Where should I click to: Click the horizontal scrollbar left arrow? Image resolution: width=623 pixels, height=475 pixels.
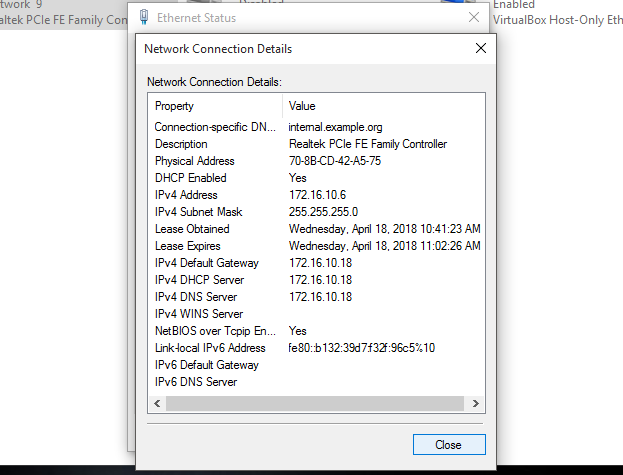coord(157,403)
